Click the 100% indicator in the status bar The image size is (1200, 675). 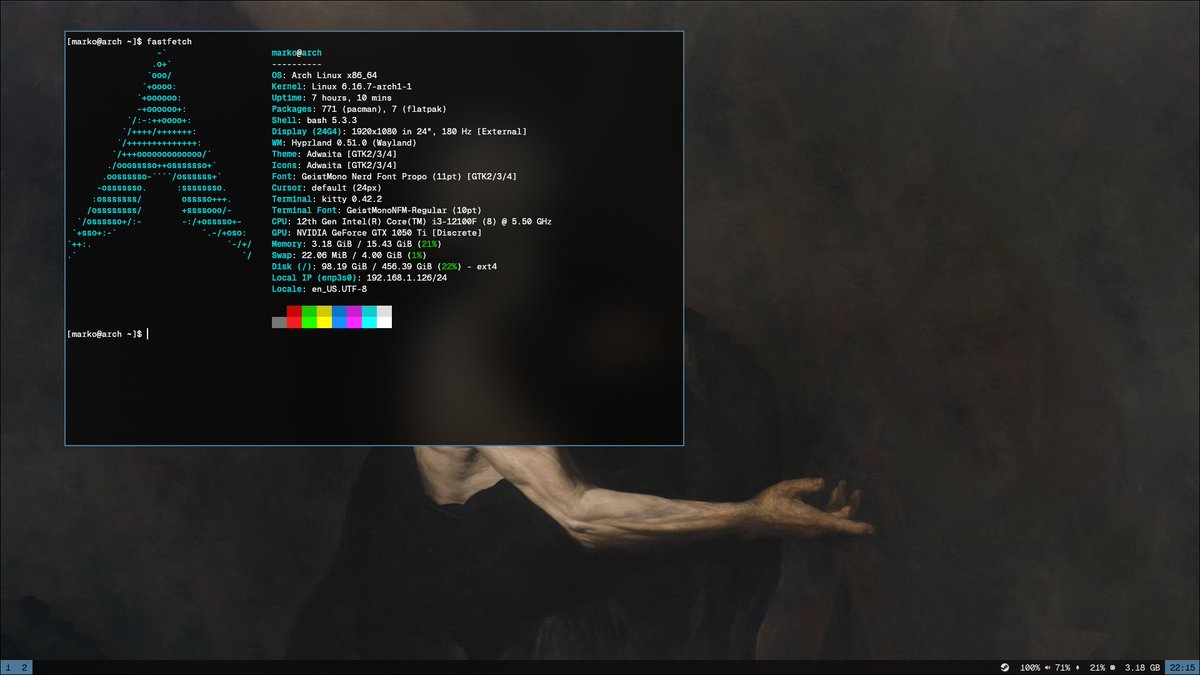(x=1029, y=667)
